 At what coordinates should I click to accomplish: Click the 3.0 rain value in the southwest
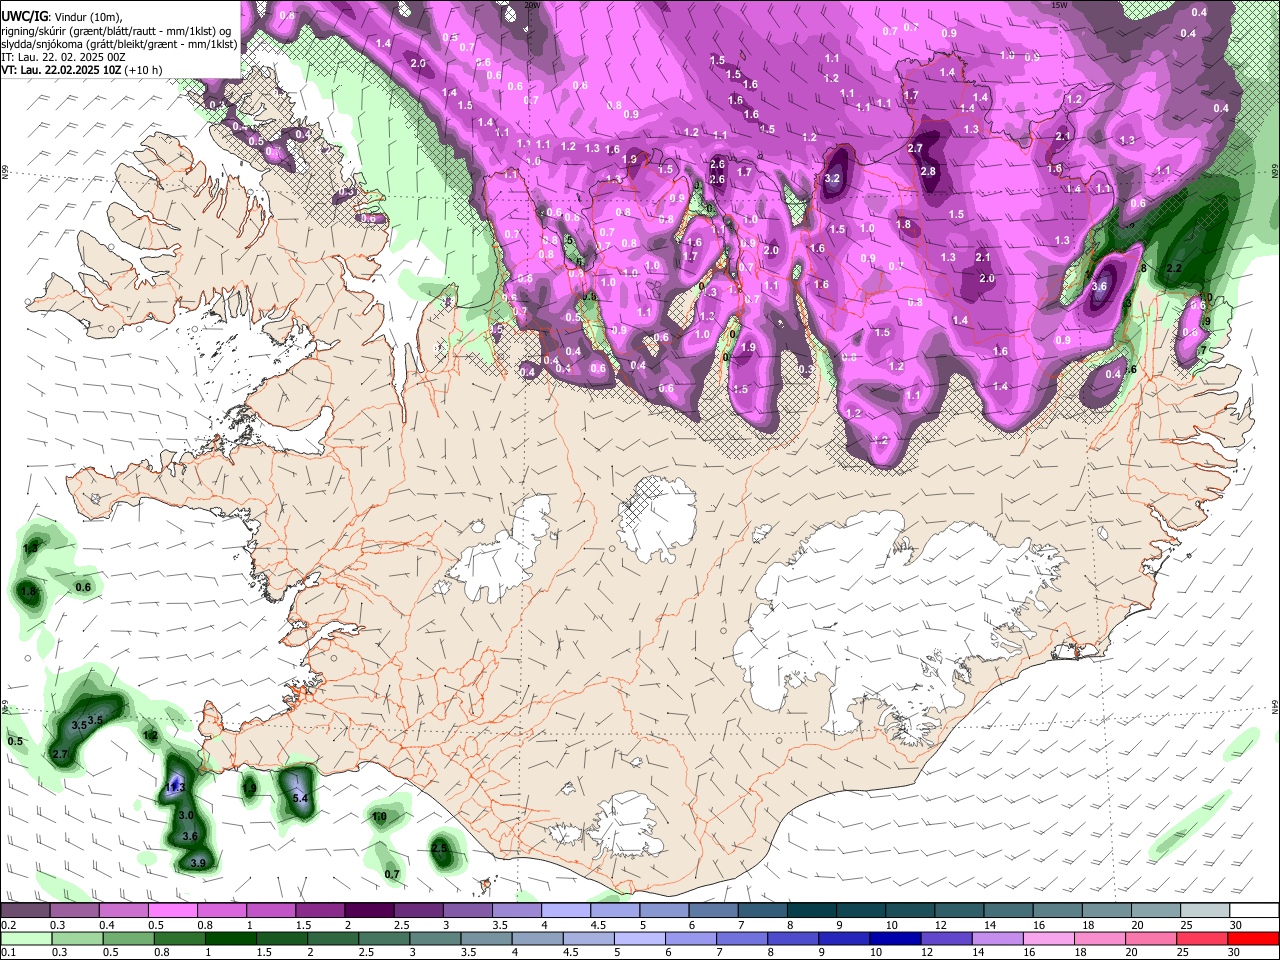(x=186, y=816)
